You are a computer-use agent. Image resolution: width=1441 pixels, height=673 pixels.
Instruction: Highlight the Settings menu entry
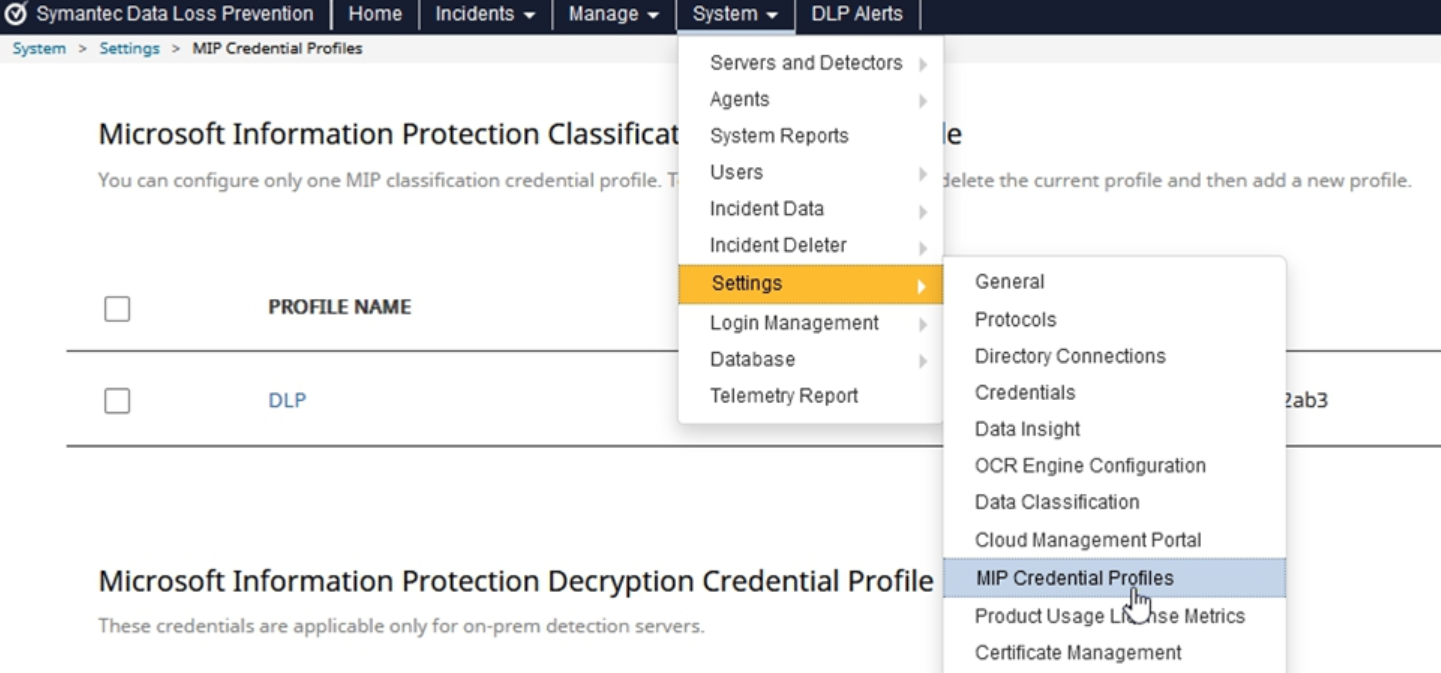810,284
